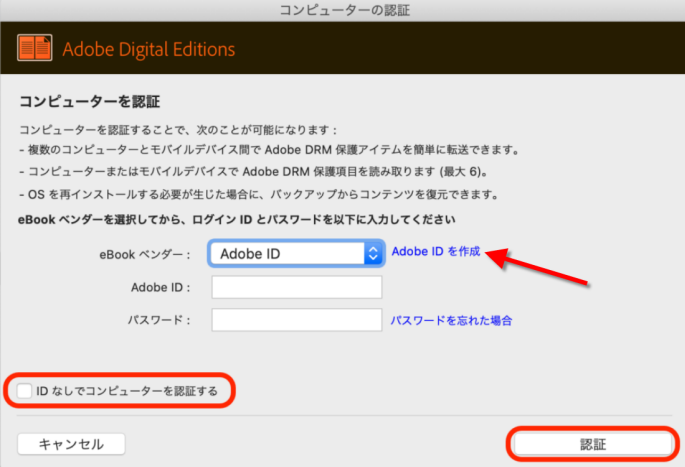Image resolution: width=685 pixels, height=467 pixels.
Task: Click the 認証 button
Action: coord(593,445)
